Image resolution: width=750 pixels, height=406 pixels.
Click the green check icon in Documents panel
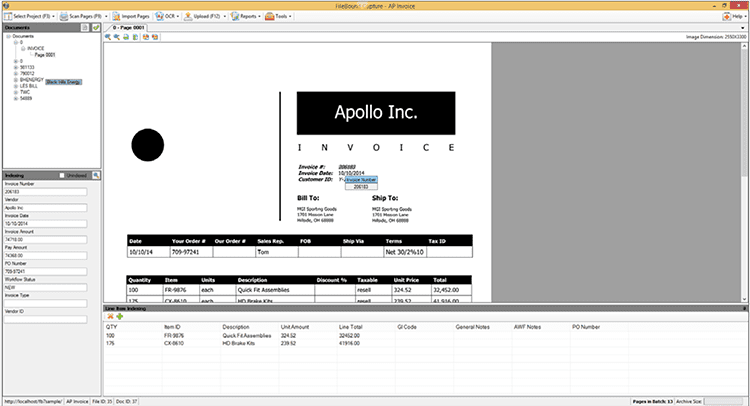[96, 28]
